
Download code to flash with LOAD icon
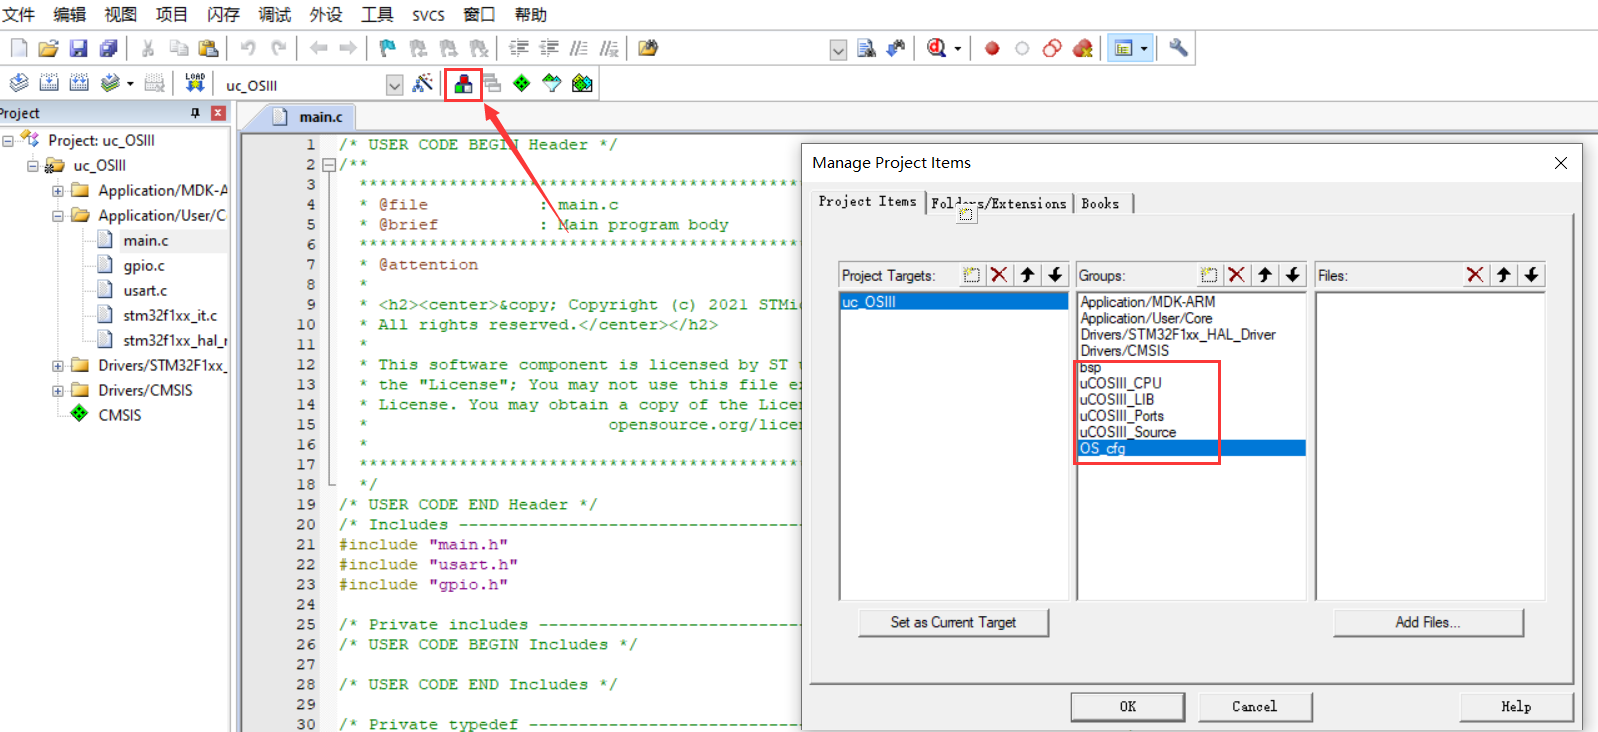coord(195,83)
